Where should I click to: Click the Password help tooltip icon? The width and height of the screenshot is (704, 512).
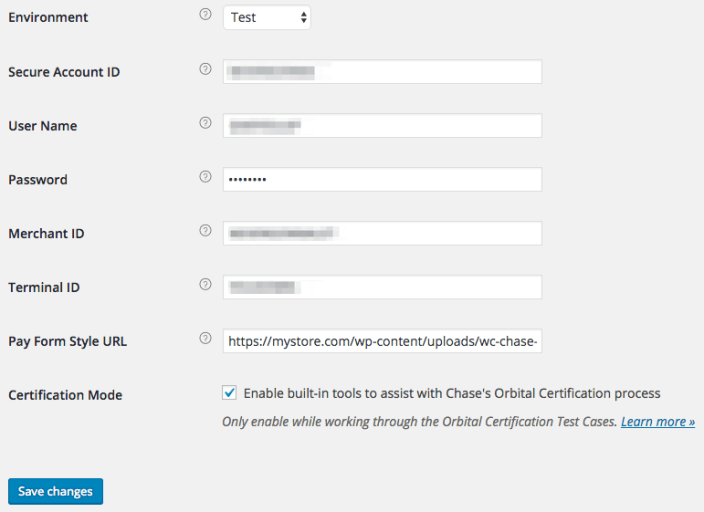(x=205, y=177)
